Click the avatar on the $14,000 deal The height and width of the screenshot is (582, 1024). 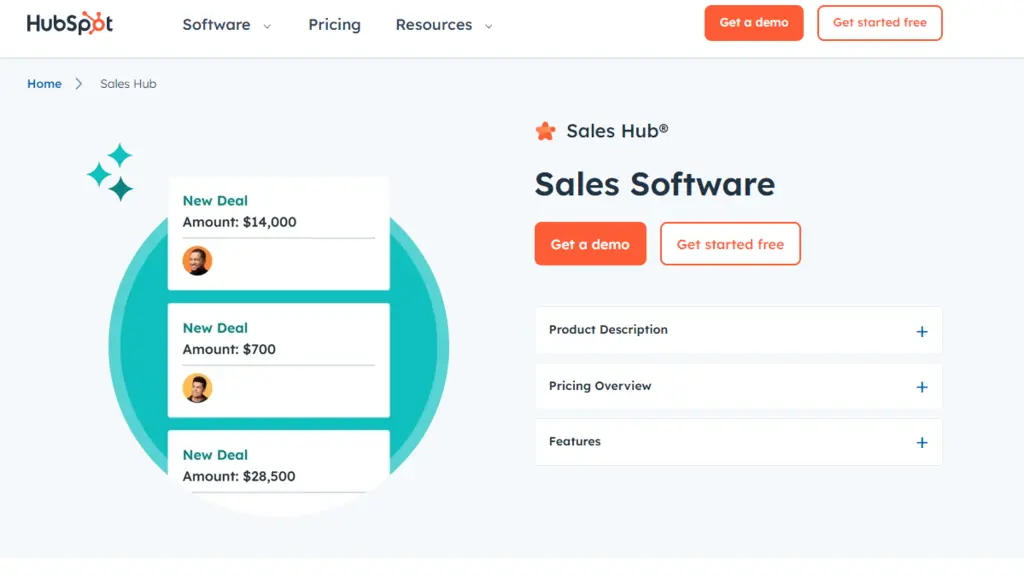click(197, 261)
